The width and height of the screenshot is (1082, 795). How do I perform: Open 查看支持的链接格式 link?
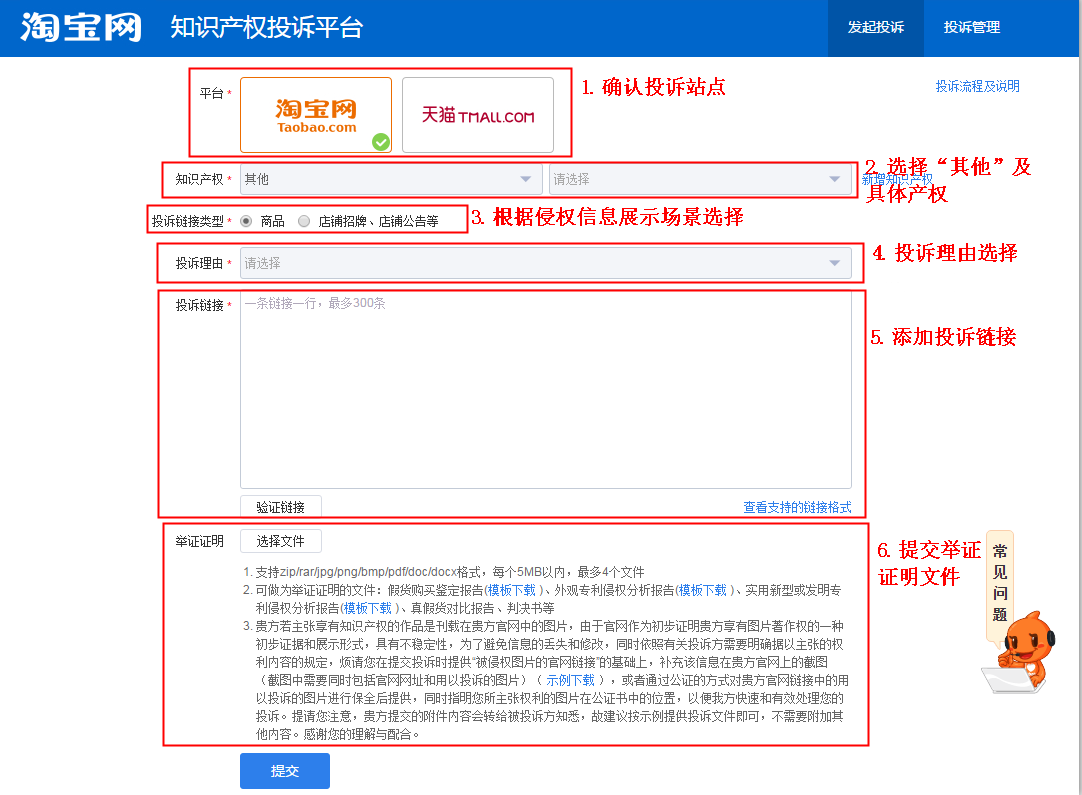point(797,507)
